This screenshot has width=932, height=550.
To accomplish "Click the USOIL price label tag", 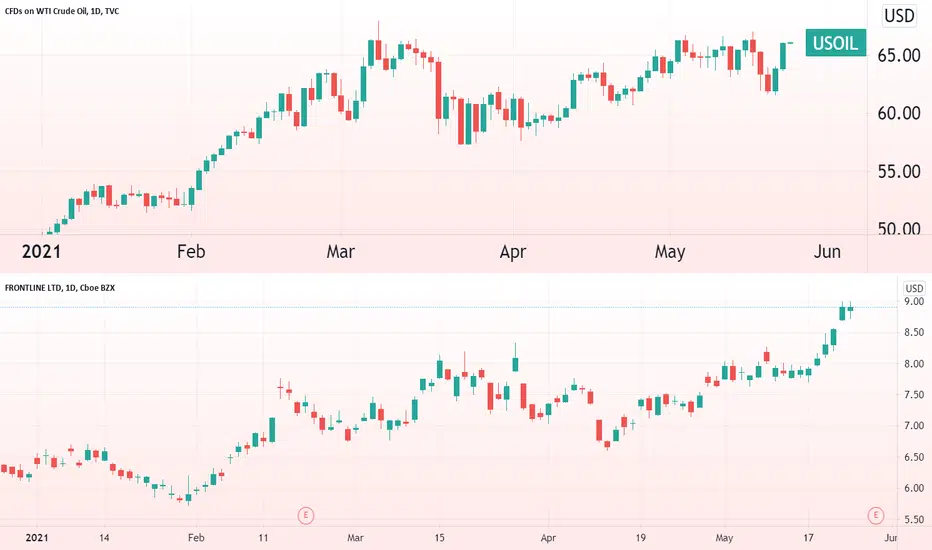I will 835,43.
